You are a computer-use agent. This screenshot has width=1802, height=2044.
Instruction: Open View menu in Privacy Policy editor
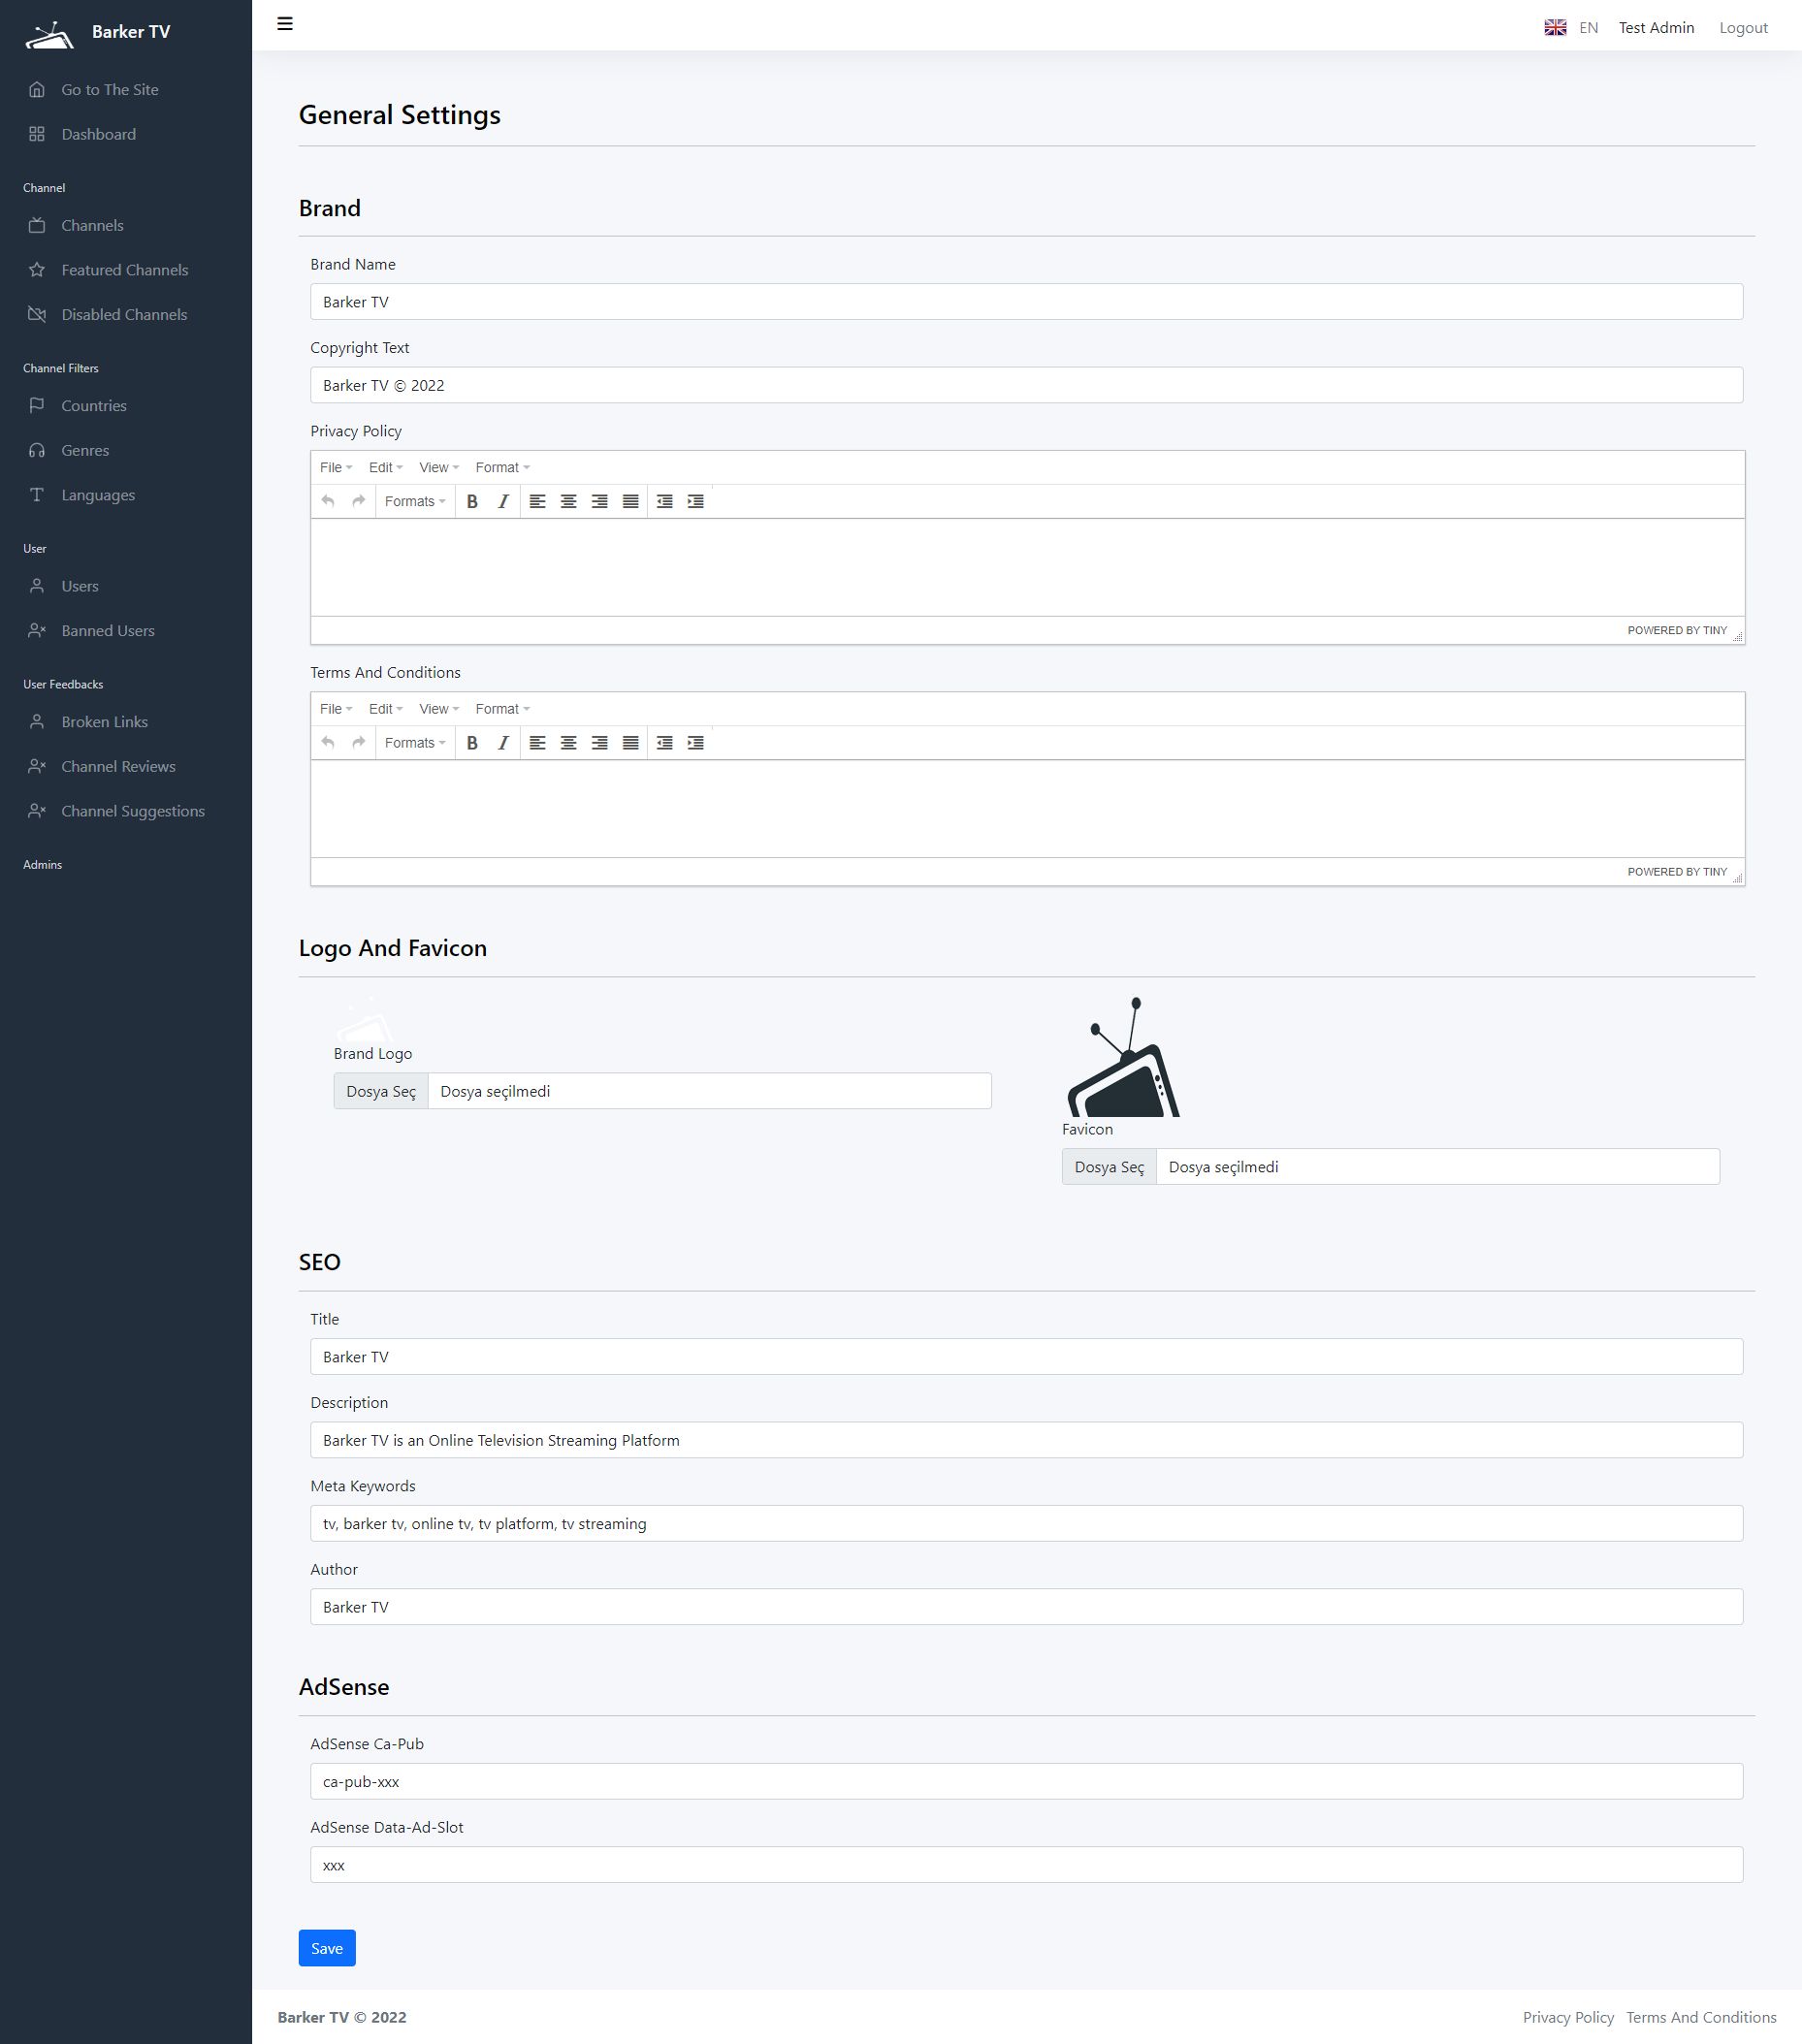(439, 468)
